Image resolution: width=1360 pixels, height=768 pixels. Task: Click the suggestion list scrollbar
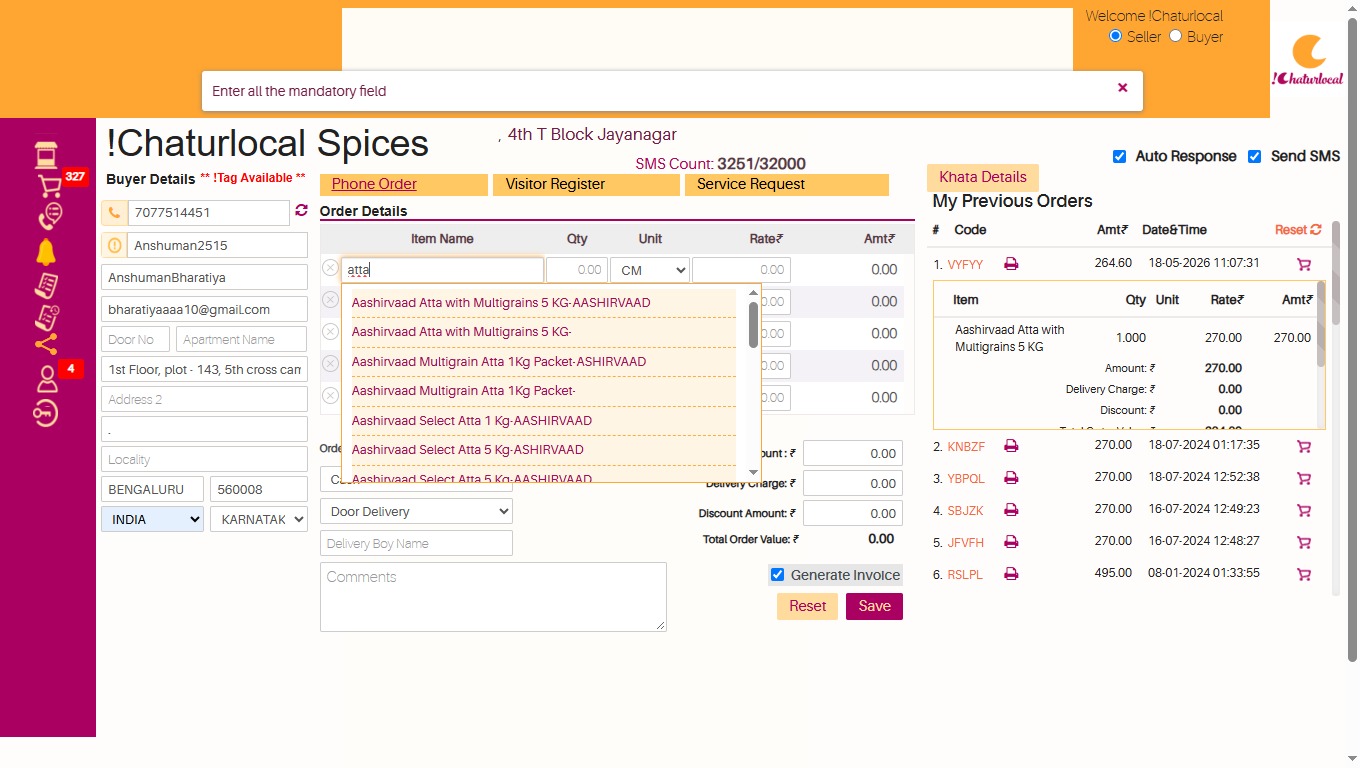(754, 324)
